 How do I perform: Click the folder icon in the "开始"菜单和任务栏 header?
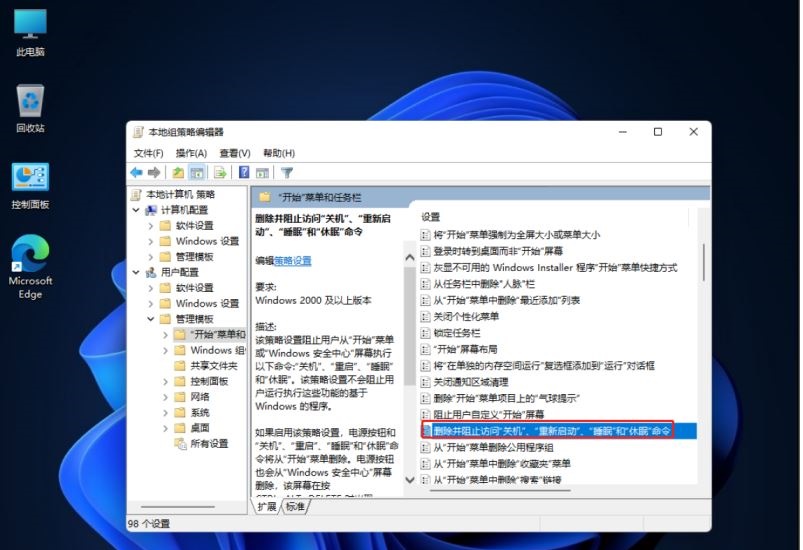pyautogui.click(x=265, y=197)
